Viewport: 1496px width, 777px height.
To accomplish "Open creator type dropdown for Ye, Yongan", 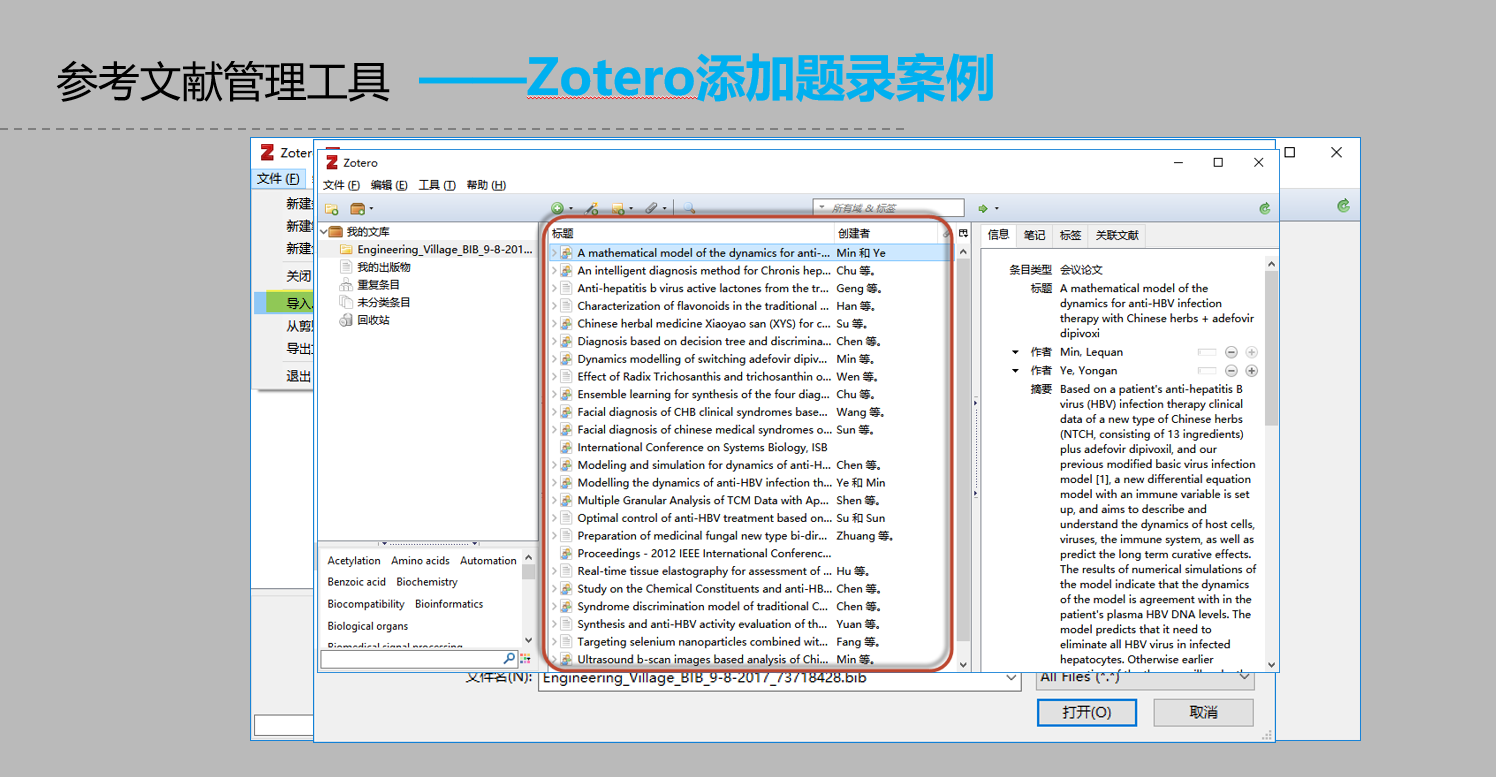I will 1016,371.
